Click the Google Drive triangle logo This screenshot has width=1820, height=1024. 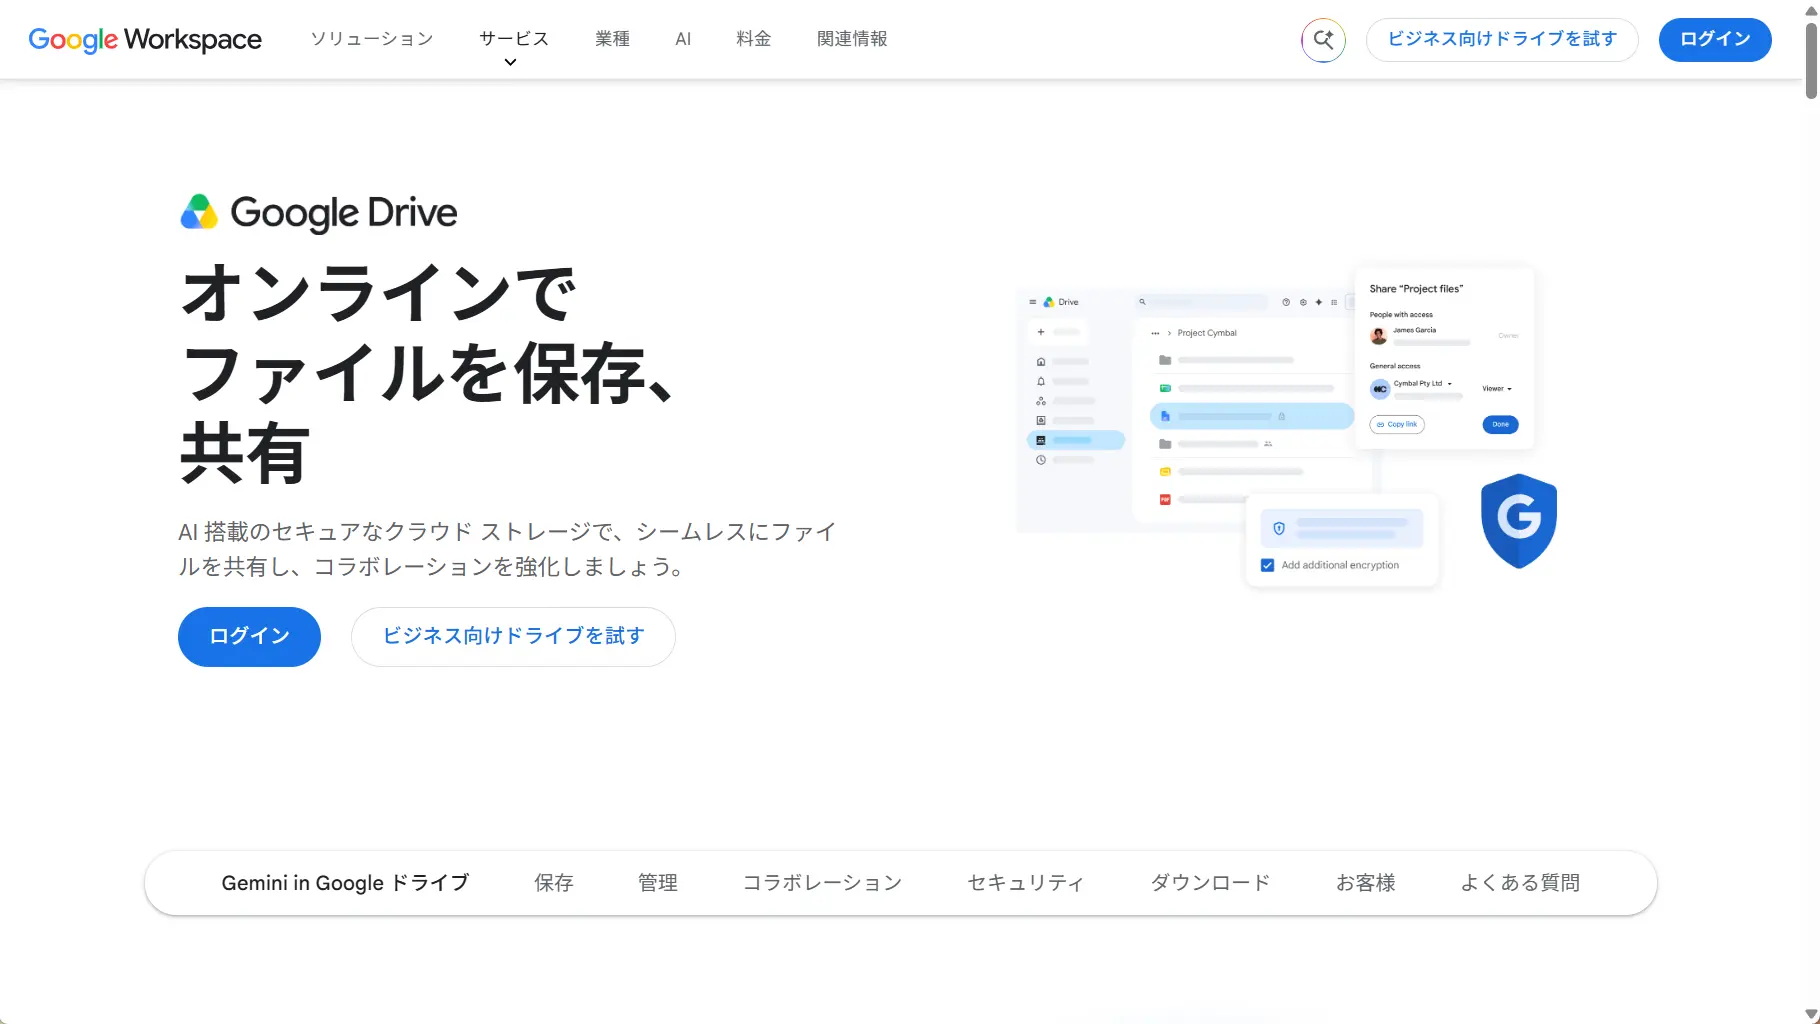pyautogui.click(x=199, y=212)
